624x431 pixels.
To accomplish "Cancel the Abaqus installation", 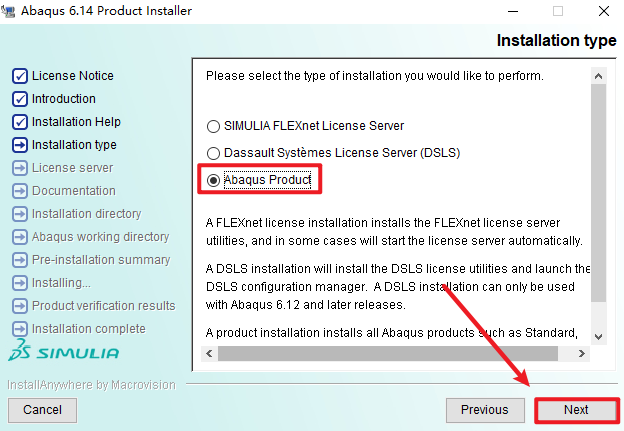I will point(42,410).
